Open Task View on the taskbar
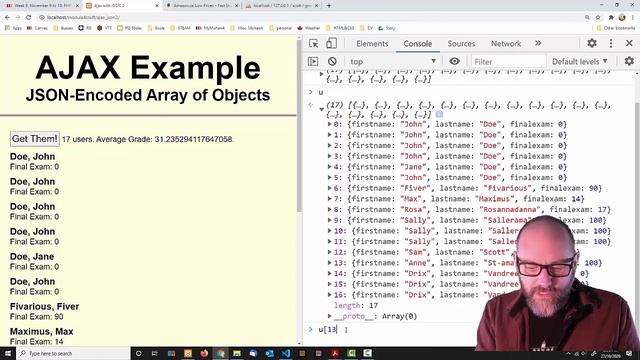The width and height of the screenshot is (640, 360). coord(155,353)
